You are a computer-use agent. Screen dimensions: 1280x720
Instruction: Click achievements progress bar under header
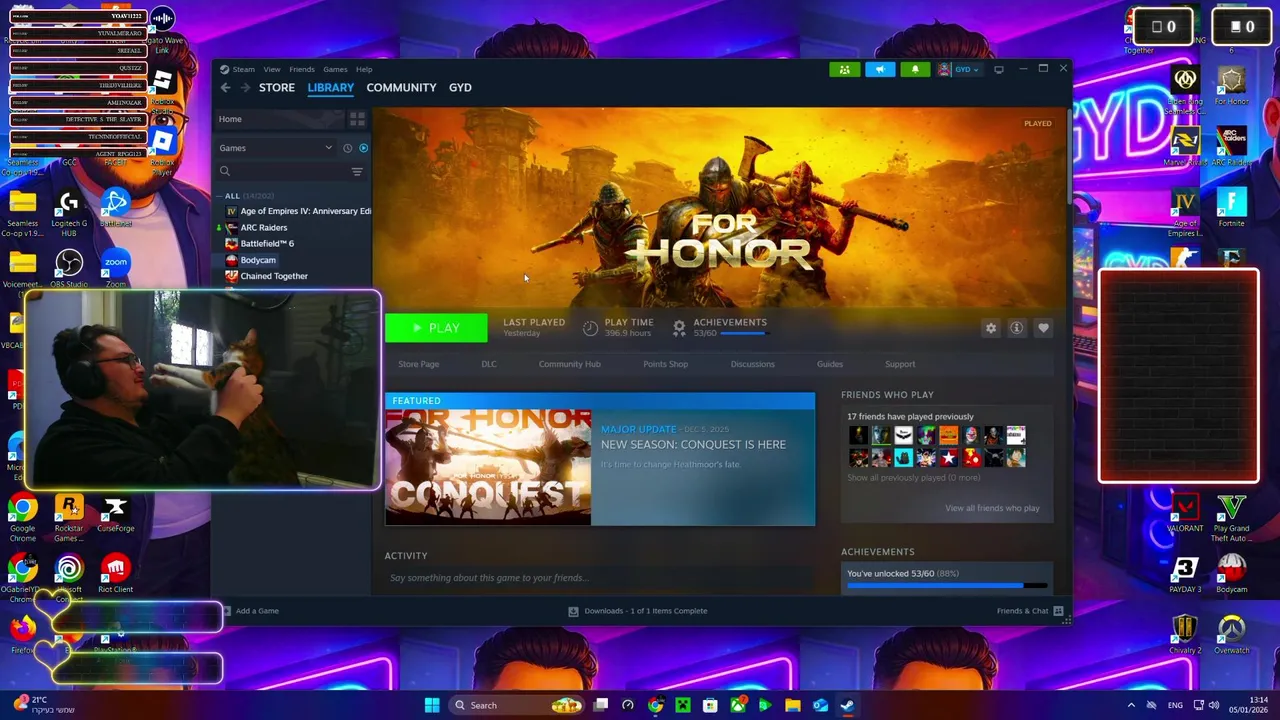point(743,333)
